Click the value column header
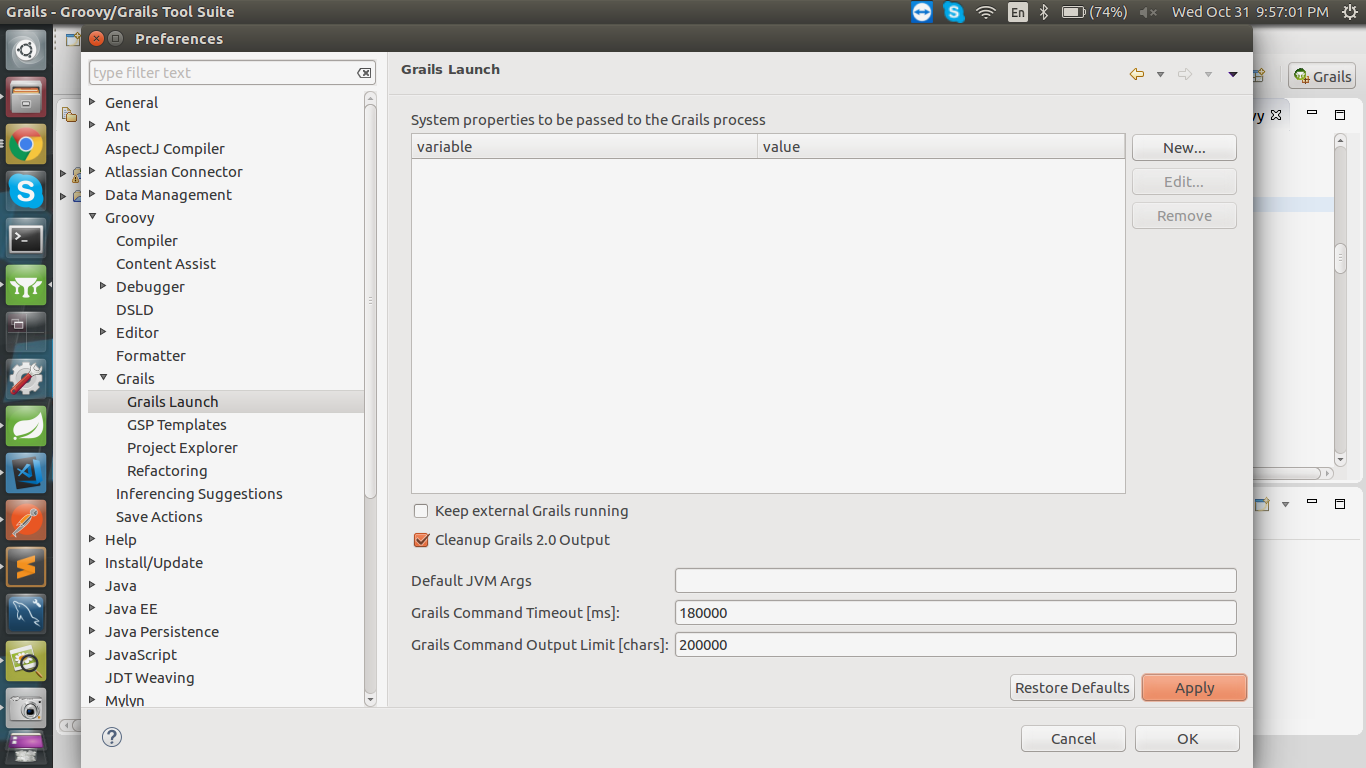Image resolution: width=1366 pixels, height=768 pixels. pyautogui.click(x=941, y=147)
